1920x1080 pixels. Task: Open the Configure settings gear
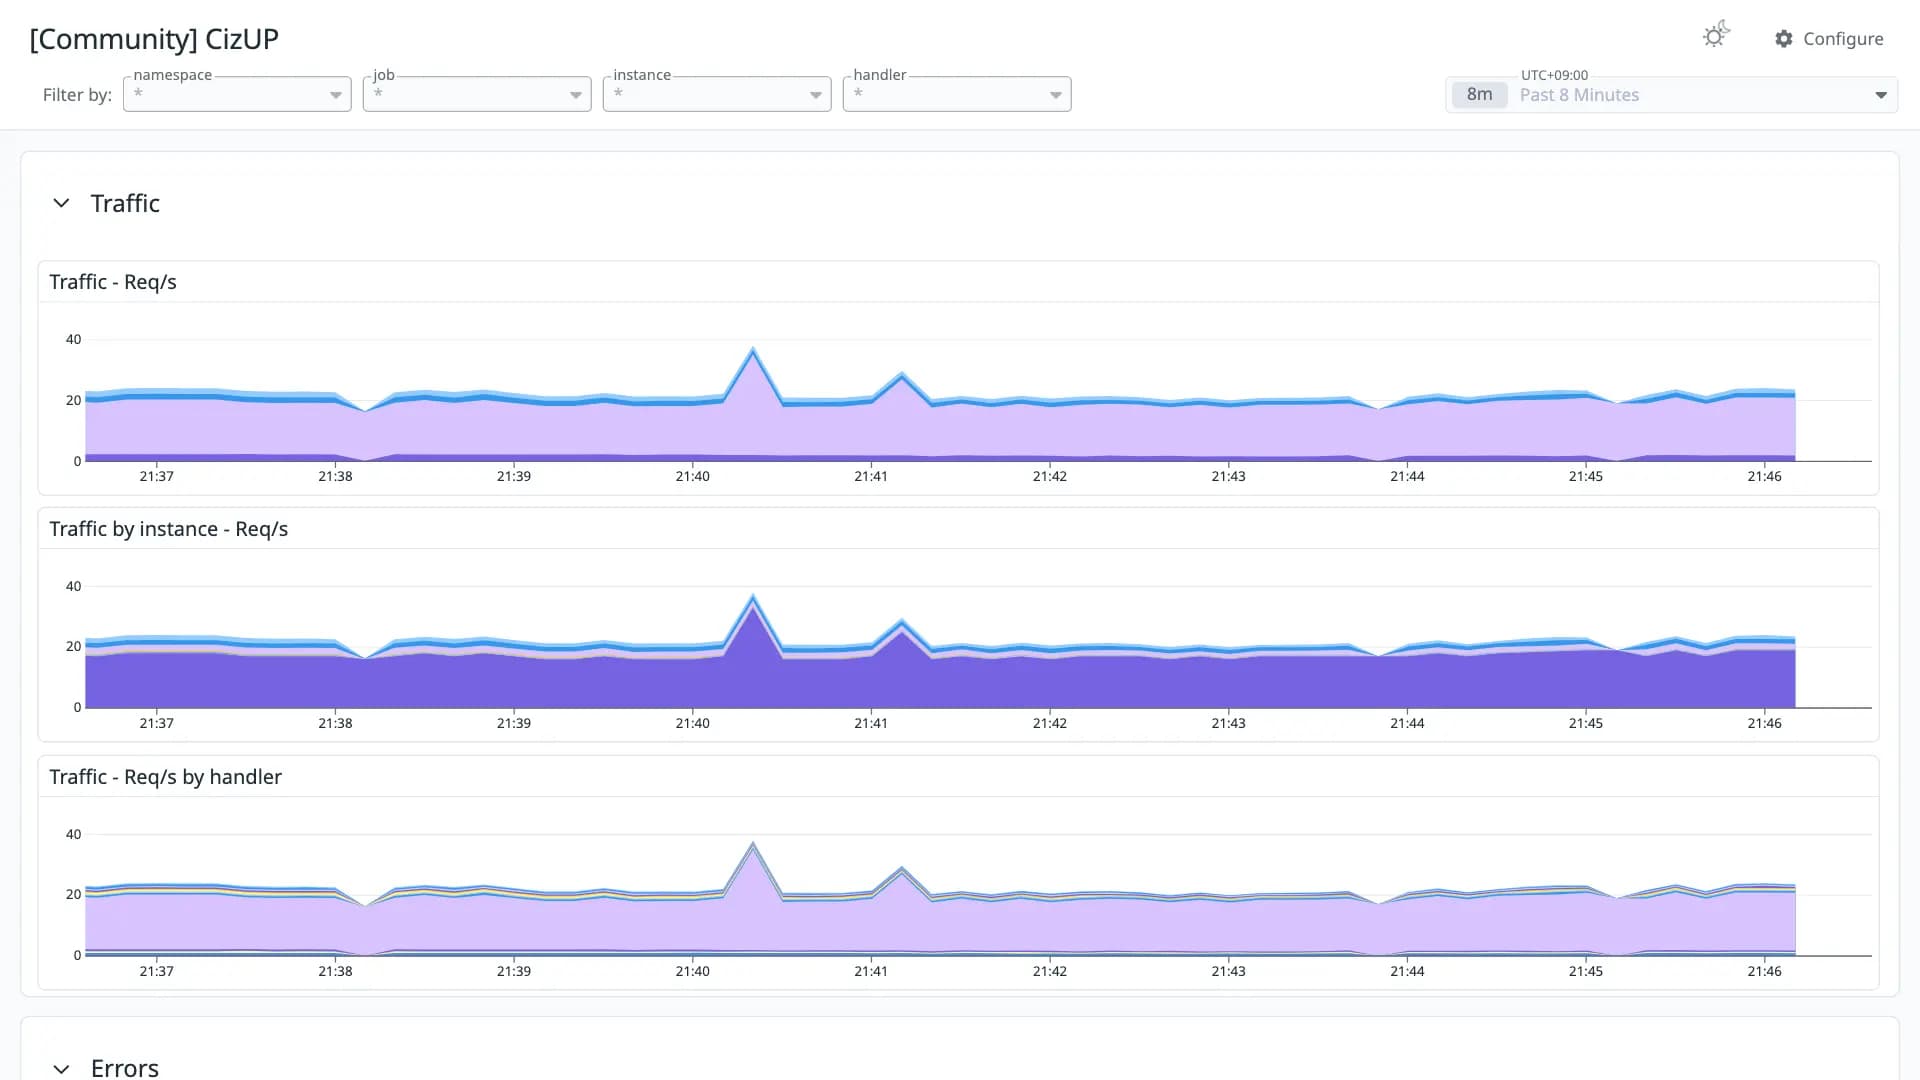click(1784, 39)
